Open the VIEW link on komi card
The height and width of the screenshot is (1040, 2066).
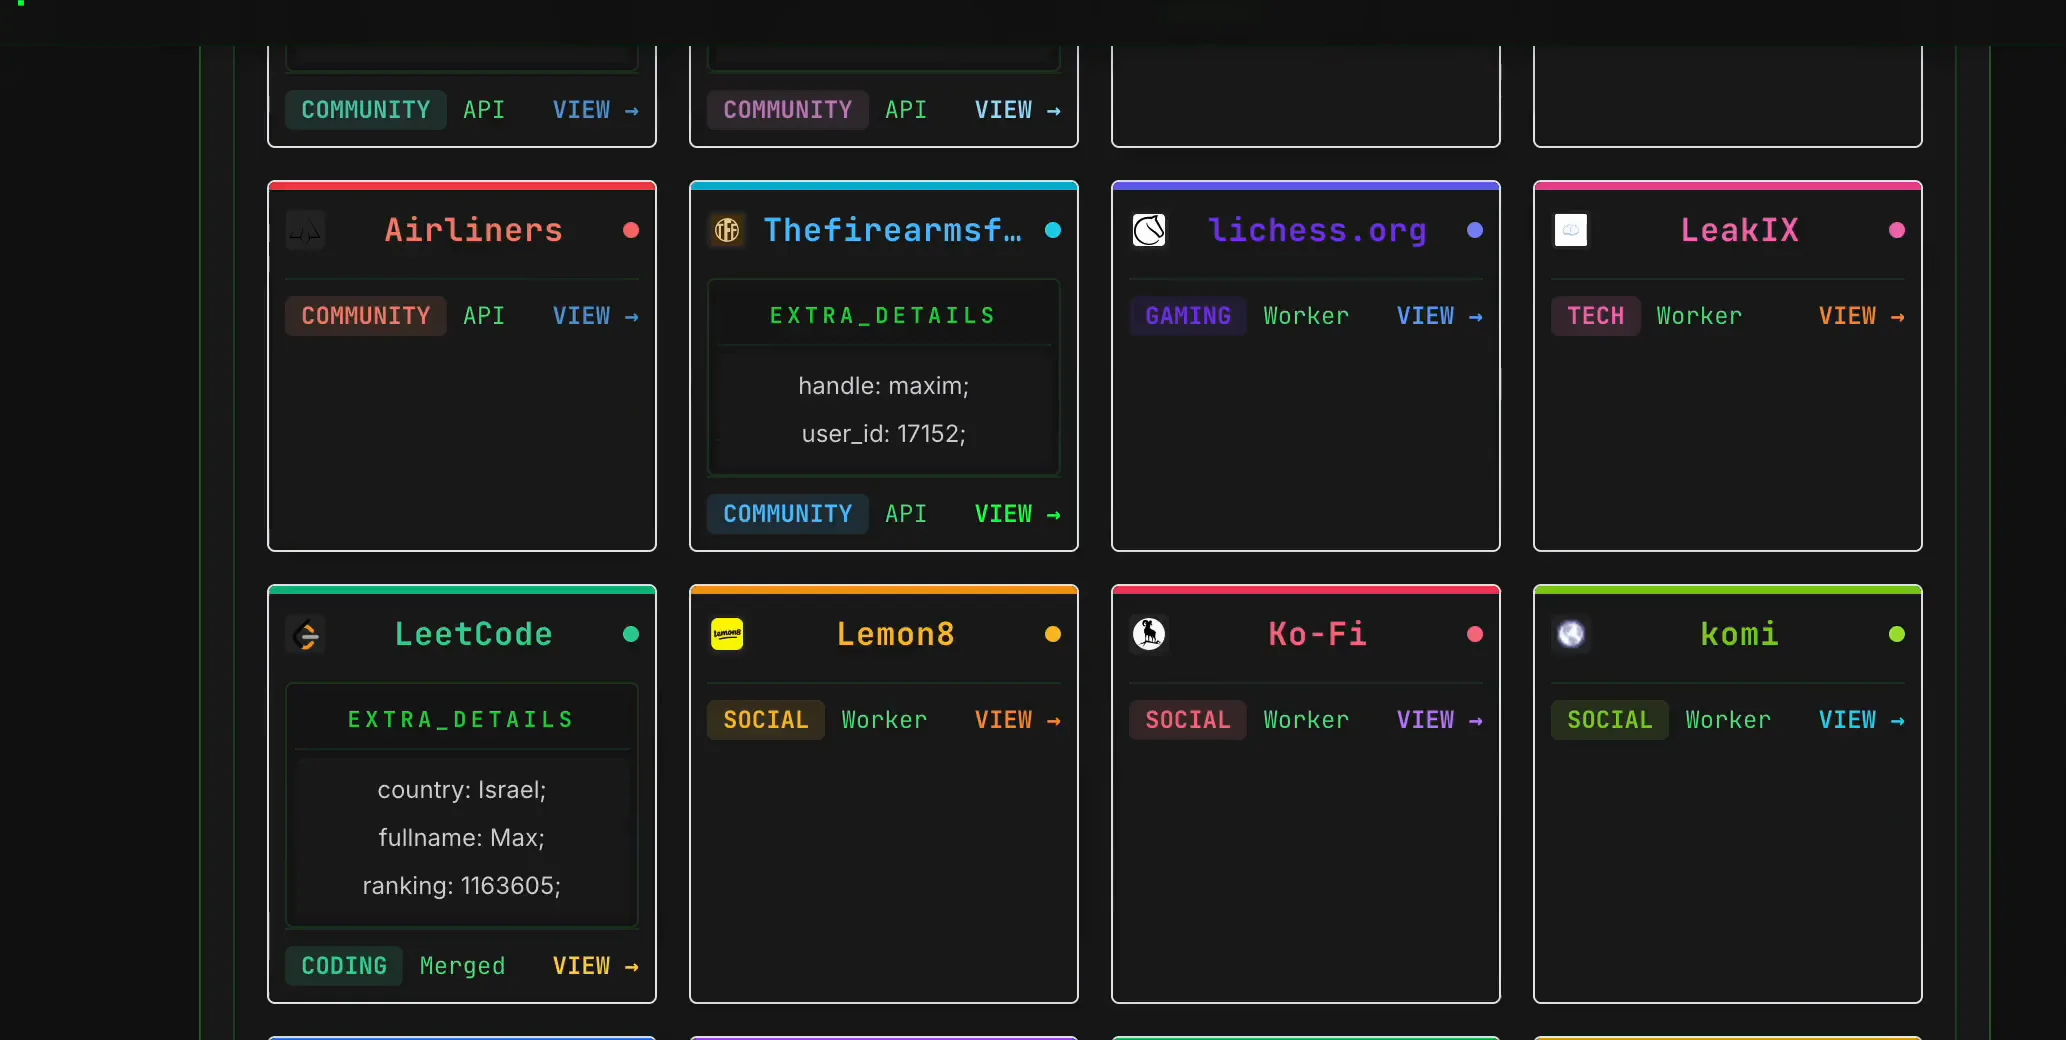[1862, 720]
